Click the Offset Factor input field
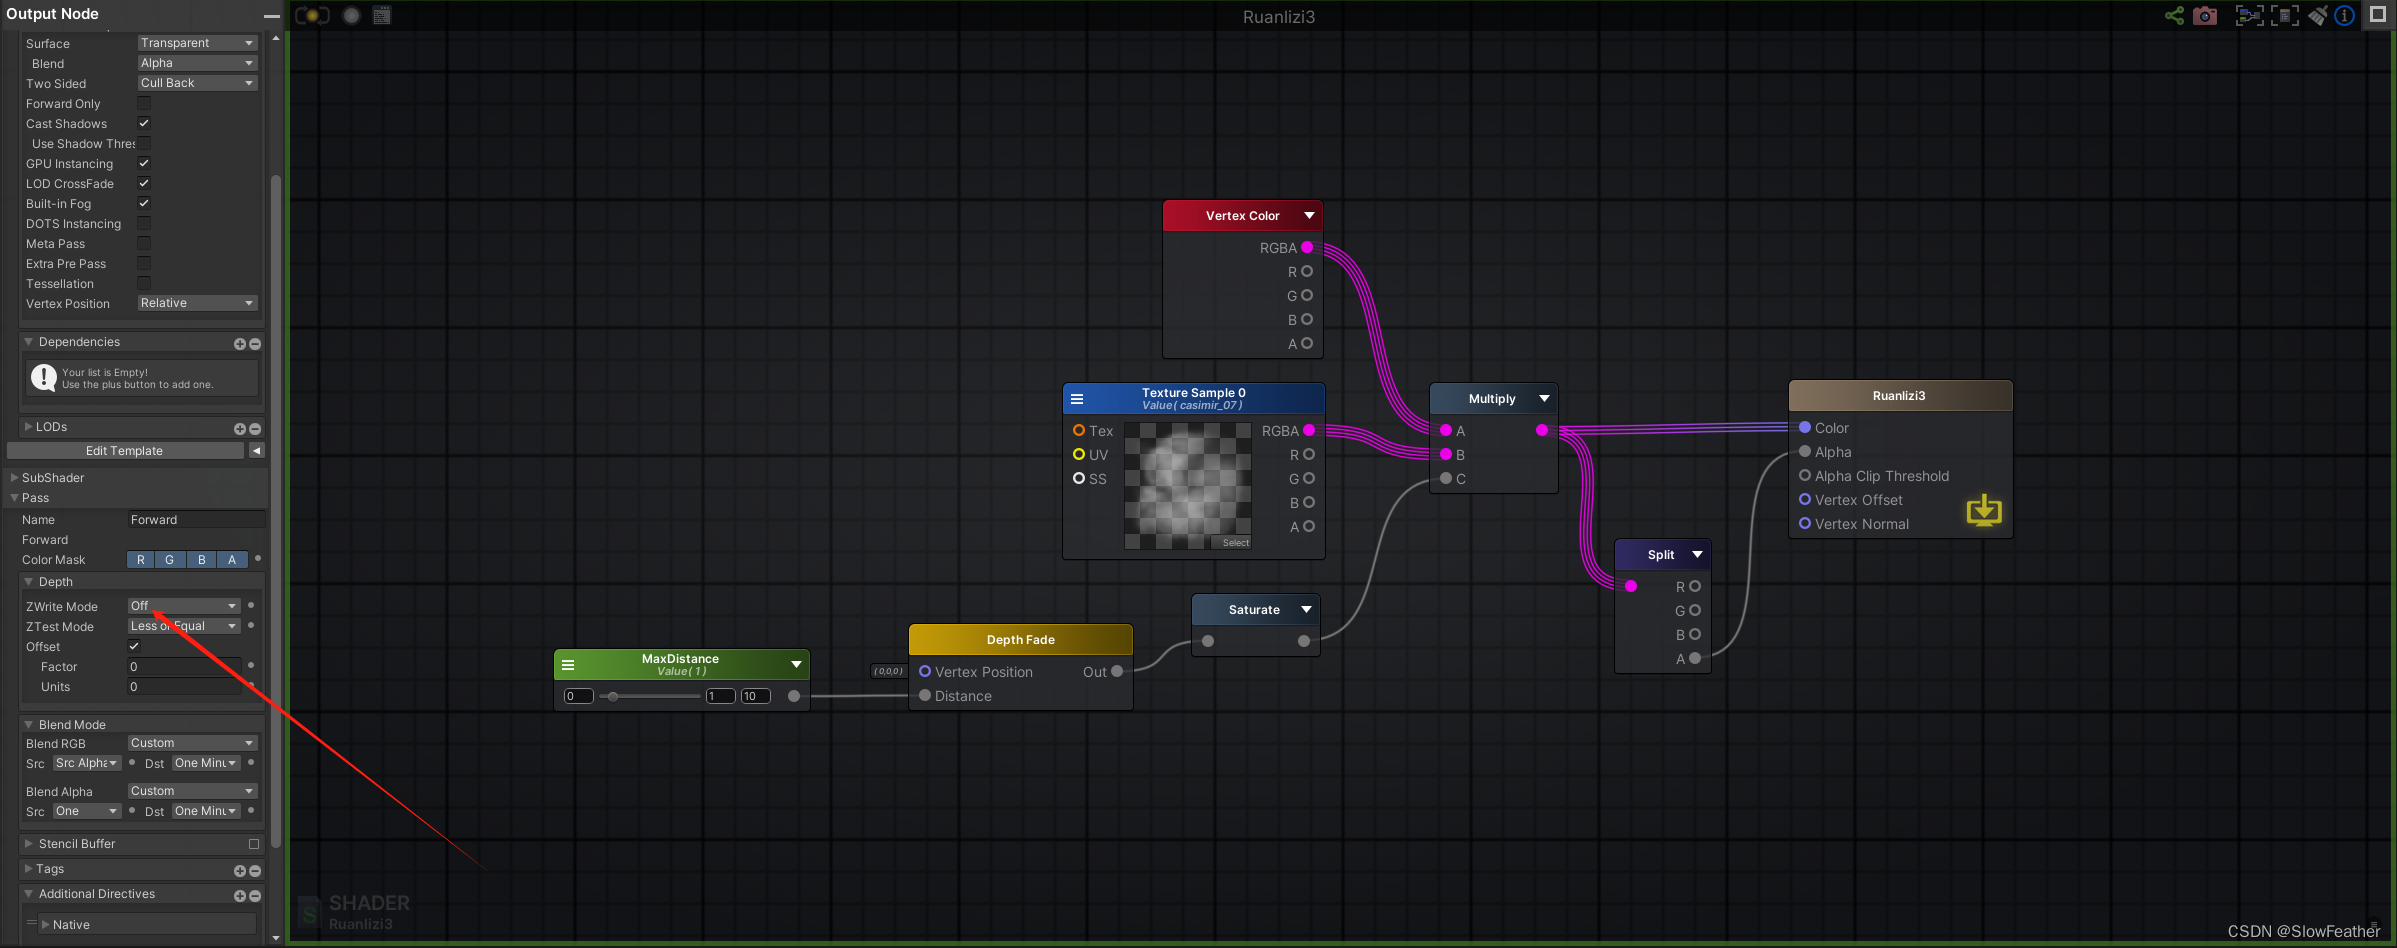This screenshot has width=2397, height=948. [x=185, y=667]
